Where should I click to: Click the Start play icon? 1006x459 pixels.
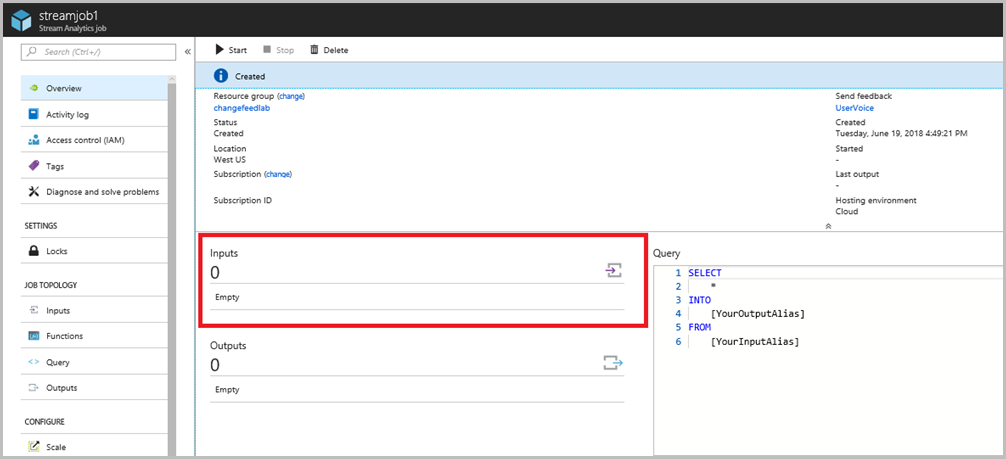tap(219, 49)
